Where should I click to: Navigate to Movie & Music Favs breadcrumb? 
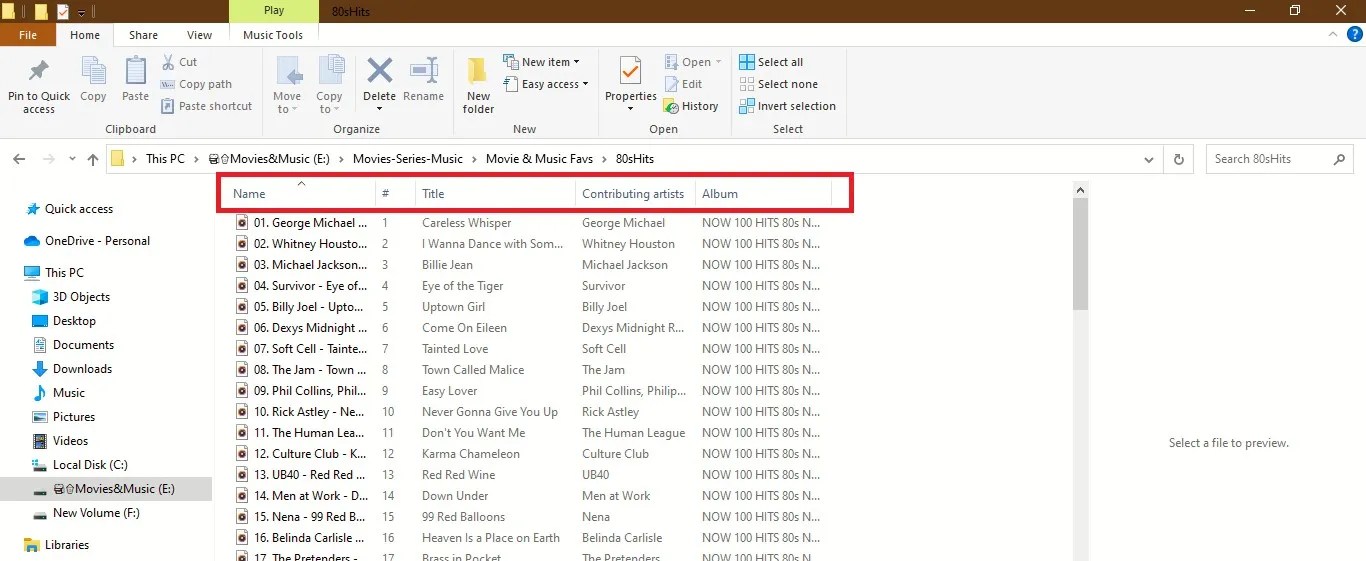[x=539, y=159]
